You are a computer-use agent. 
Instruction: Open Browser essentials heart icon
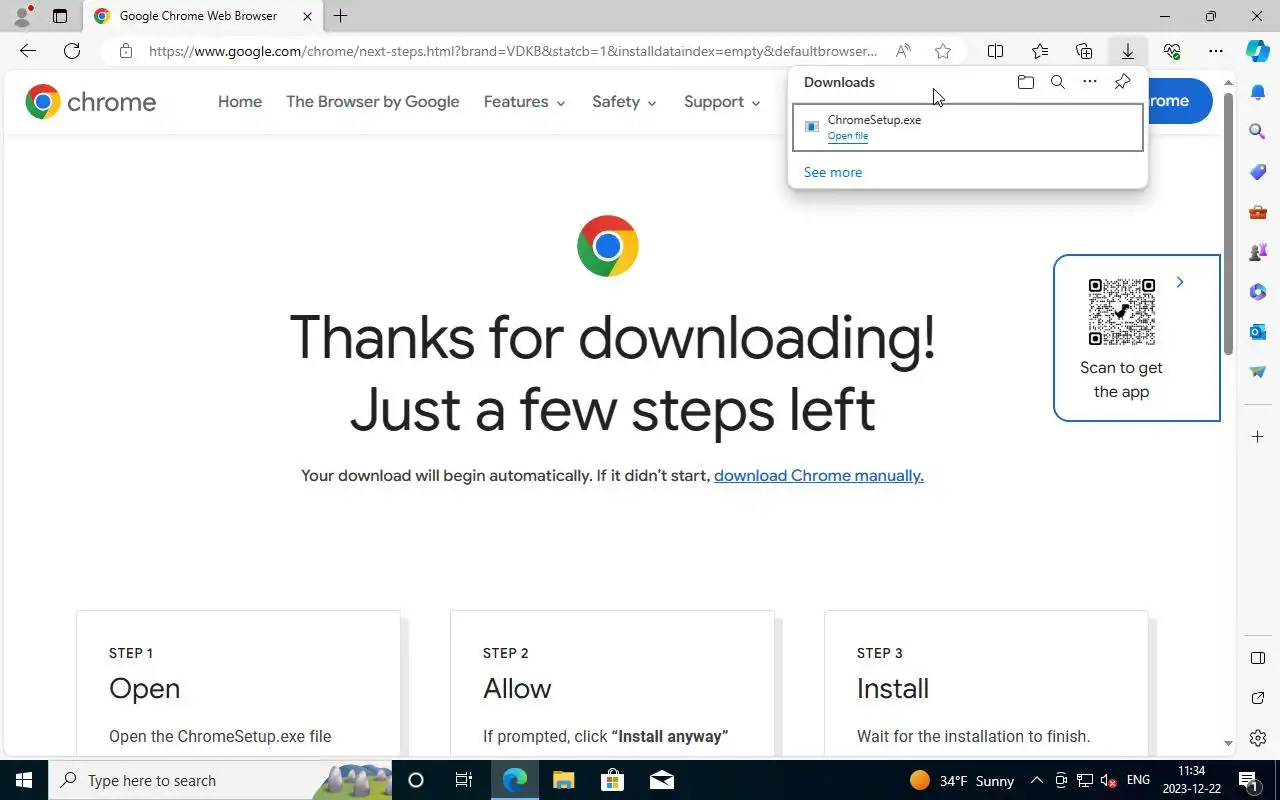point(1172,51)
